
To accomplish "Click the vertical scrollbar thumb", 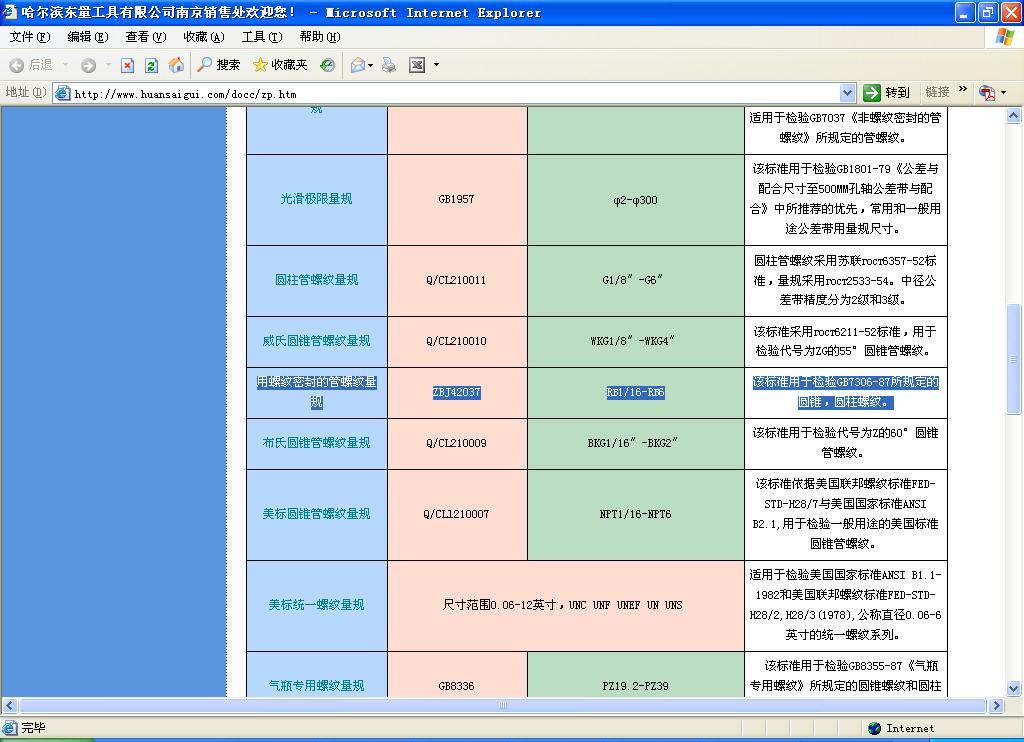I will point(1014,359).
